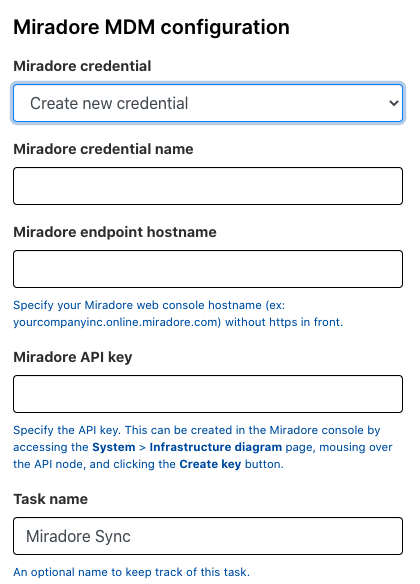Click the bold System text in API help
This screenshot has height=584, width=420.
[114, 447]
